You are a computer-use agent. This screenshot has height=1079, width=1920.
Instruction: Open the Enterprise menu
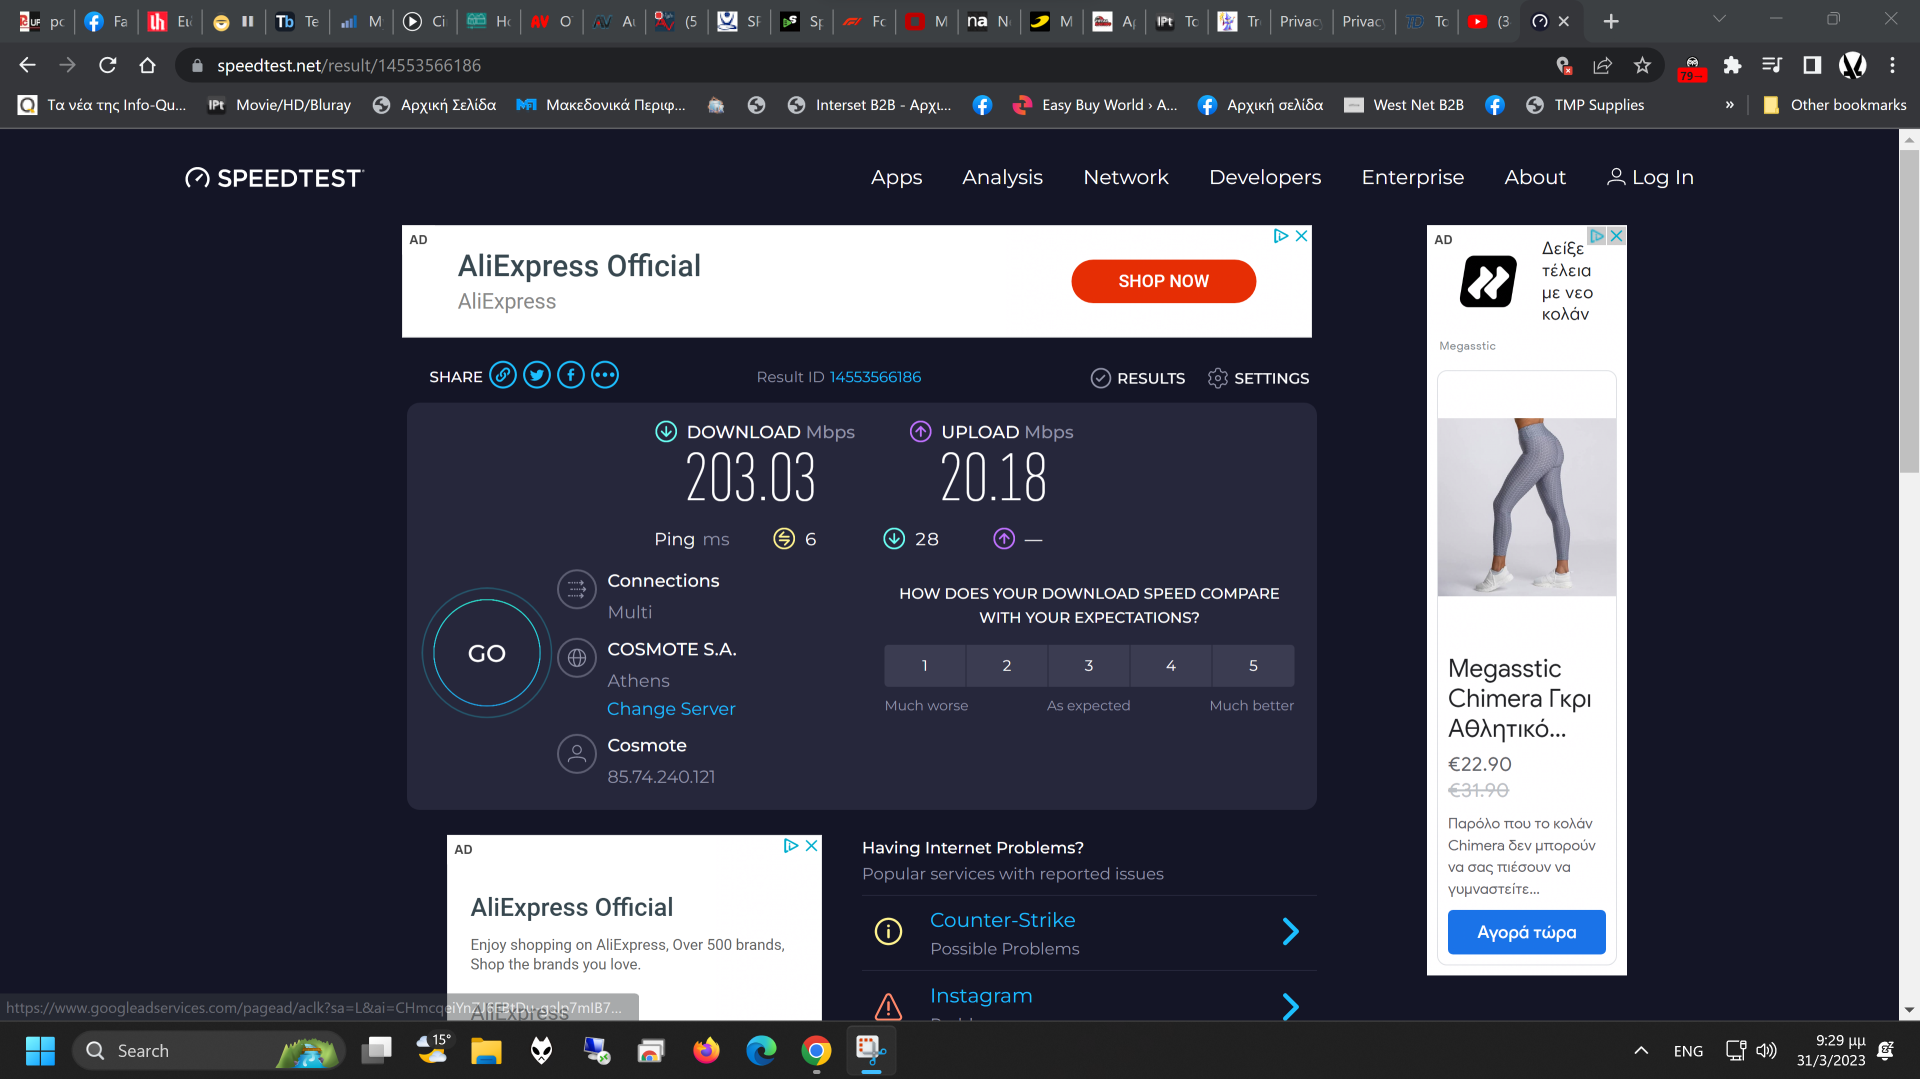1412,178
